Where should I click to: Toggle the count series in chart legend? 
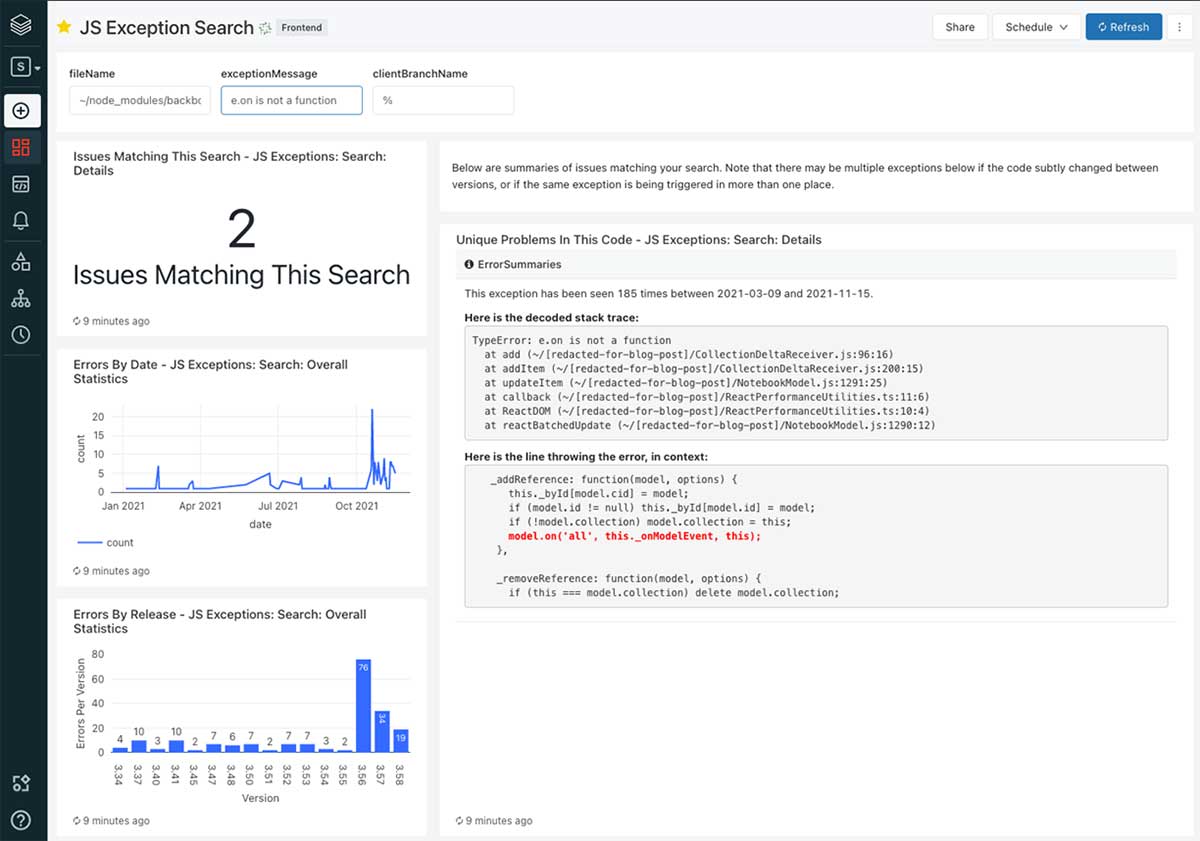(105, 543)
